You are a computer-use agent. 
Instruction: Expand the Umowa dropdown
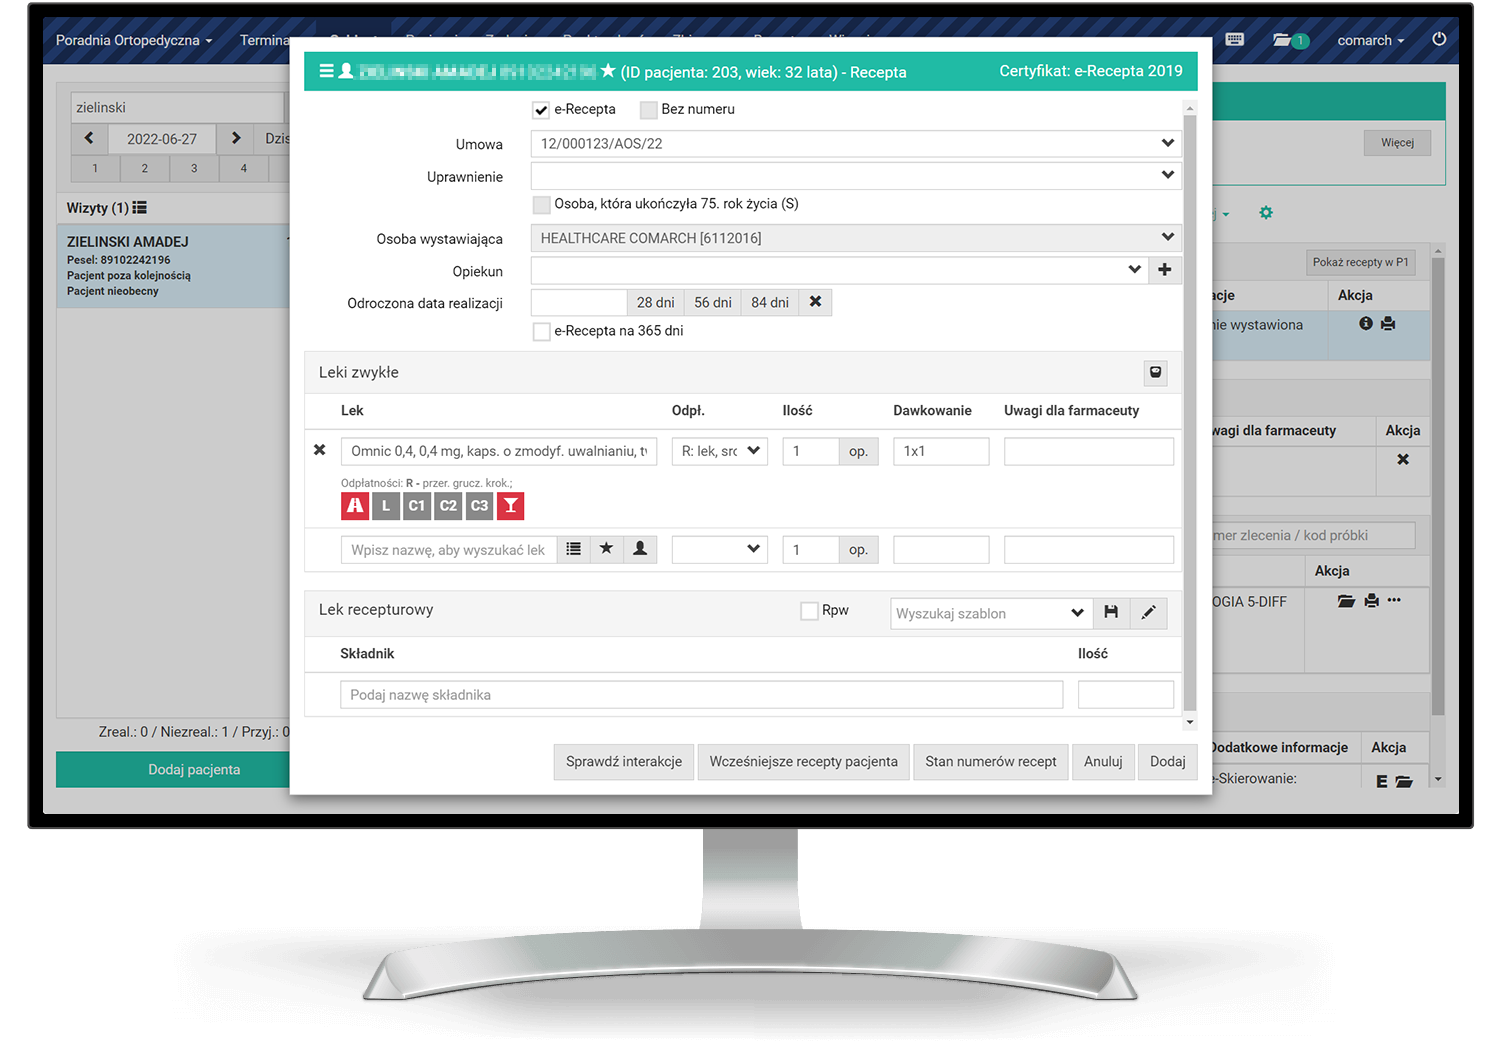coord(1166,143)
